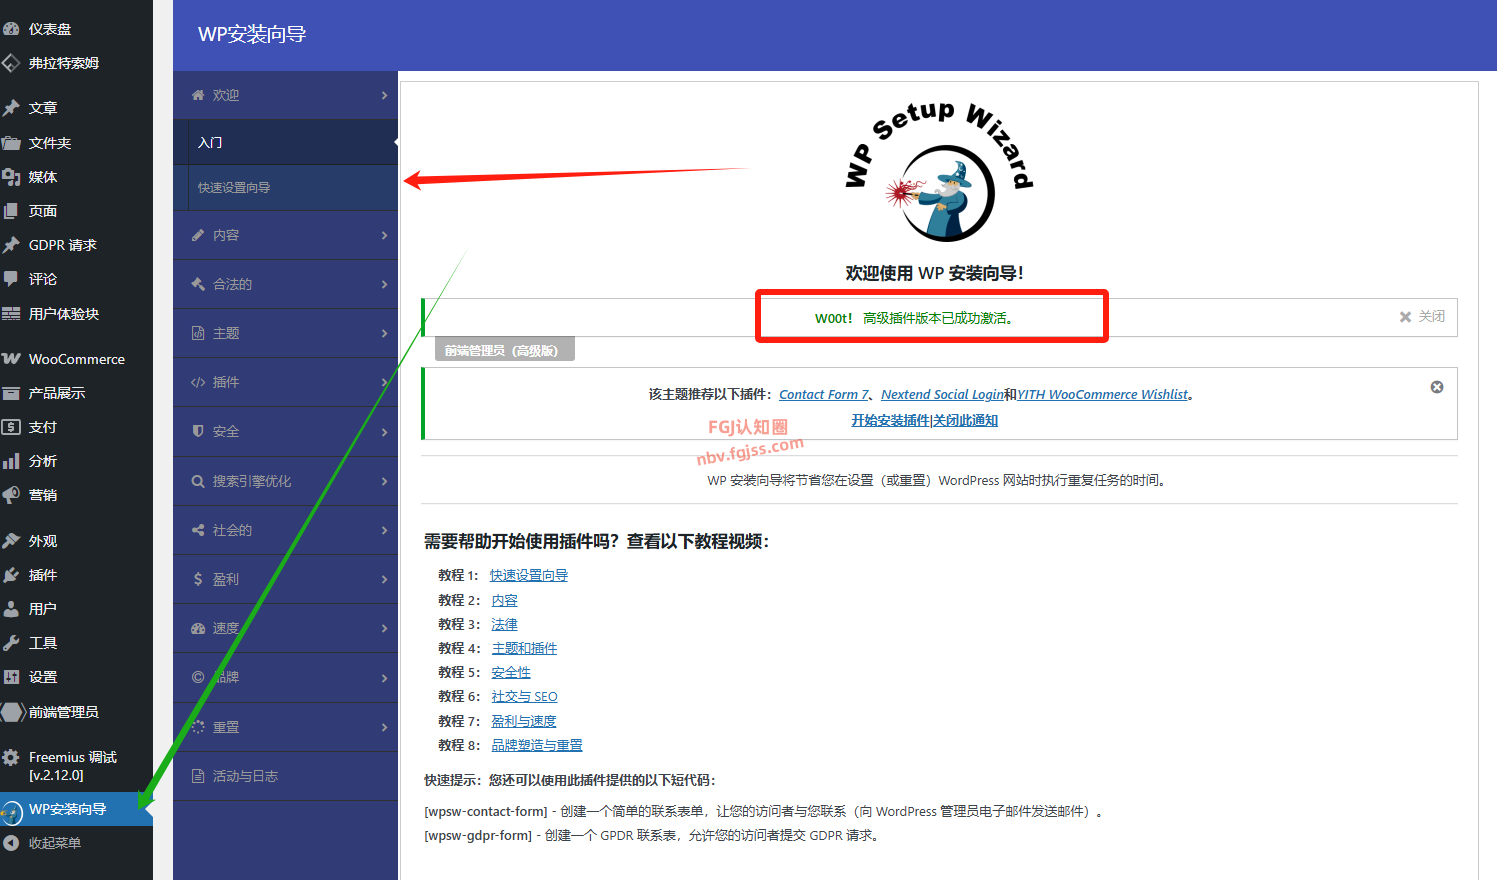The image size is (1497, 880).
Task: Click the 工具 wrench icon
Action: point(11,643)
